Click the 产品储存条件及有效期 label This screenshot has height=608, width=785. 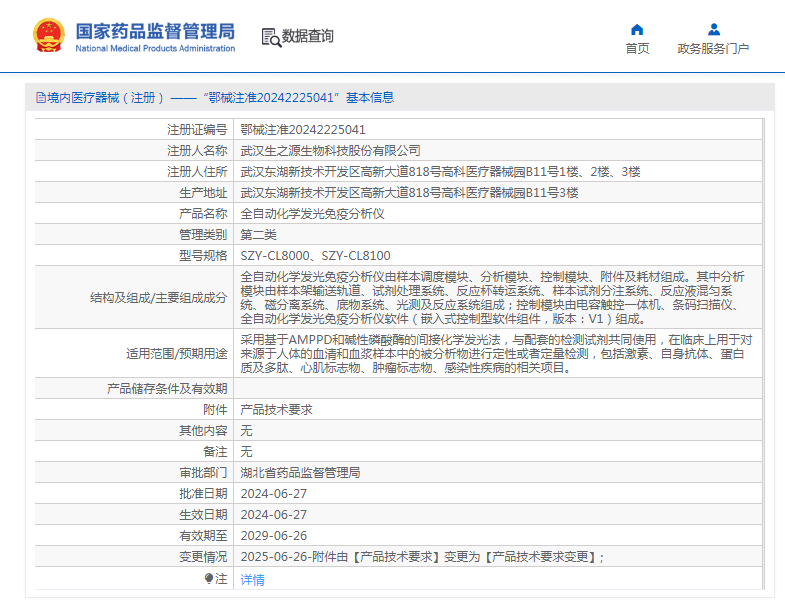pyautogui.click(x=167, y=389)
